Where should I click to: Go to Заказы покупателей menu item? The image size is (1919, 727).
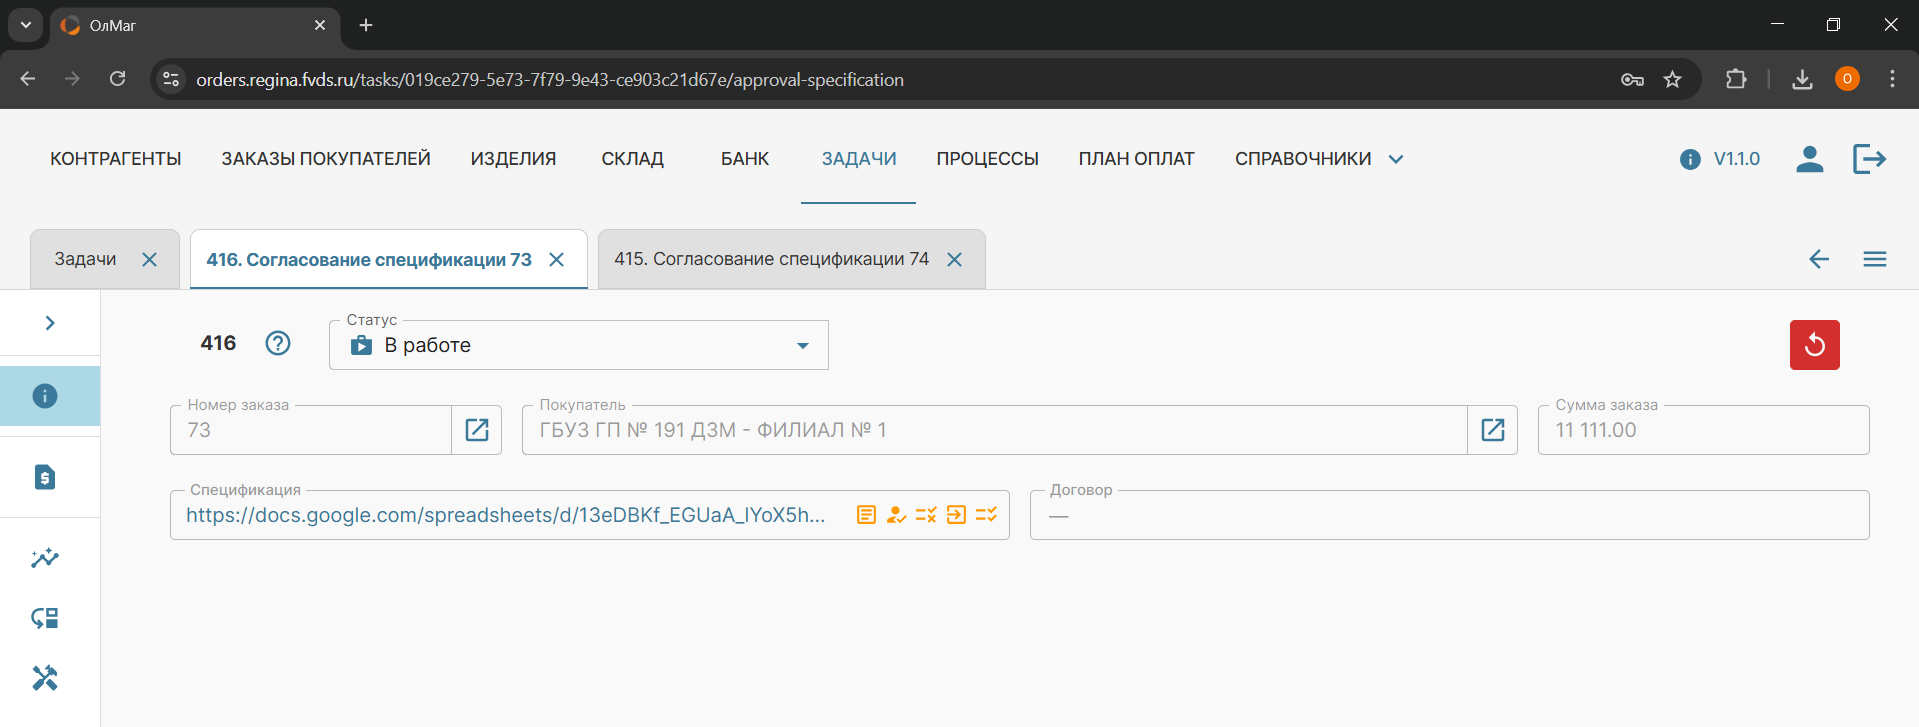pyautogui.click(x=326, y=159)
